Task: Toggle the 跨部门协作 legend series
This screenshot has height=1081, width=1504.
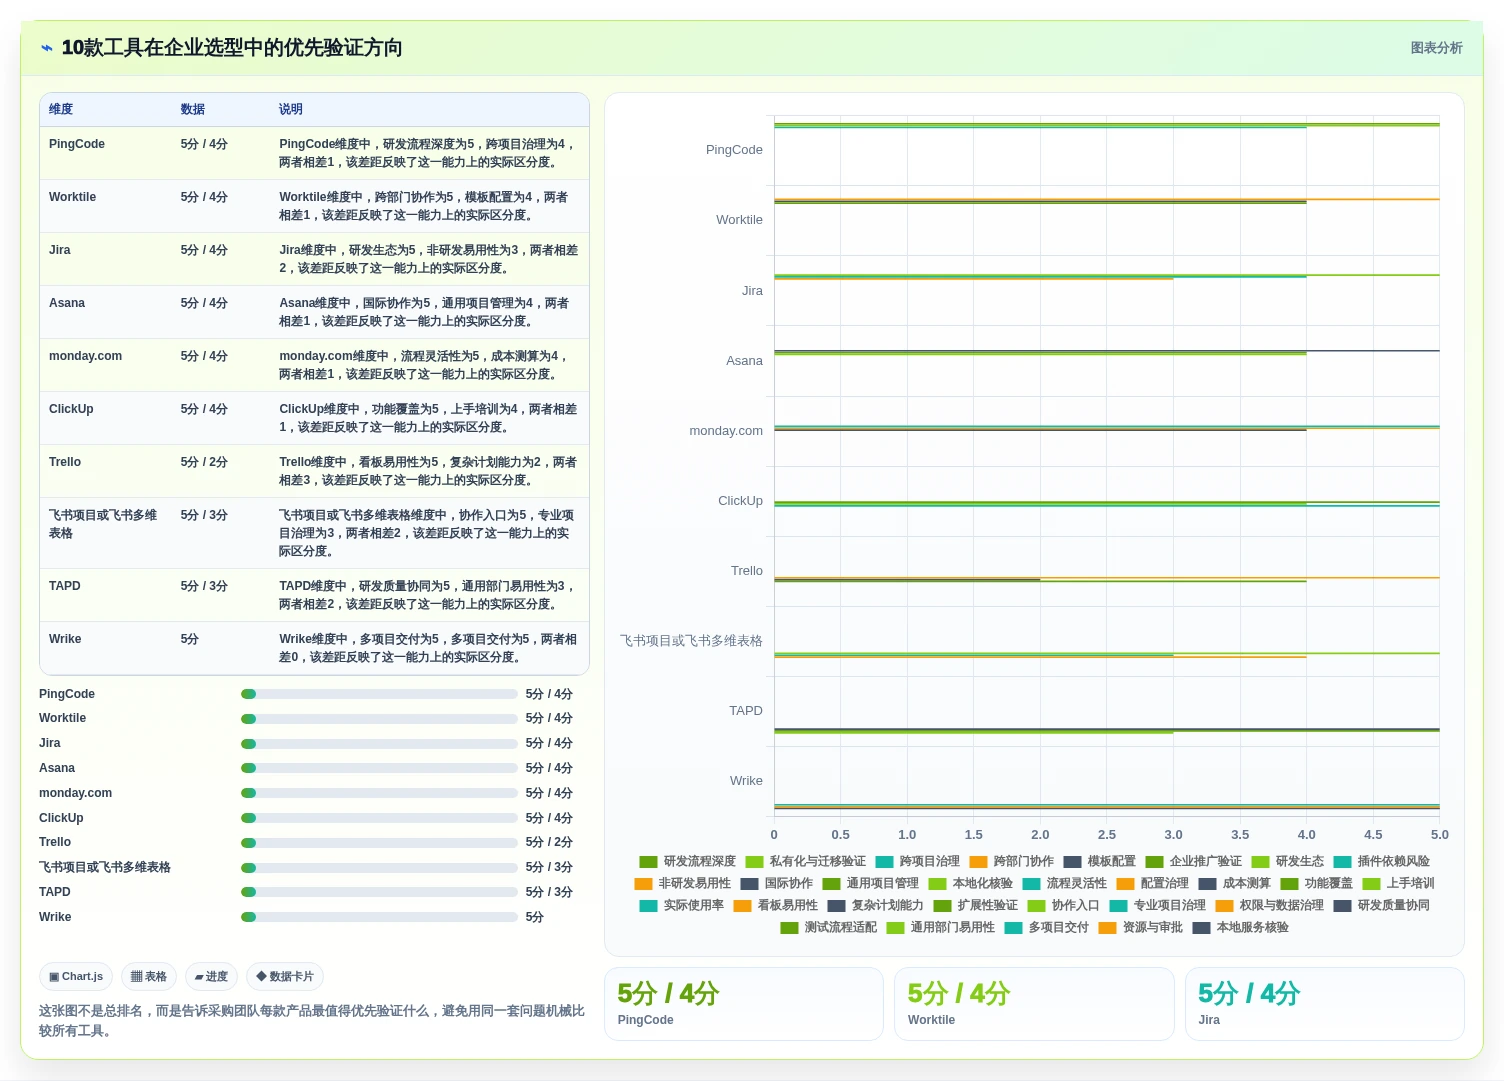Action: pos(1012,861)
